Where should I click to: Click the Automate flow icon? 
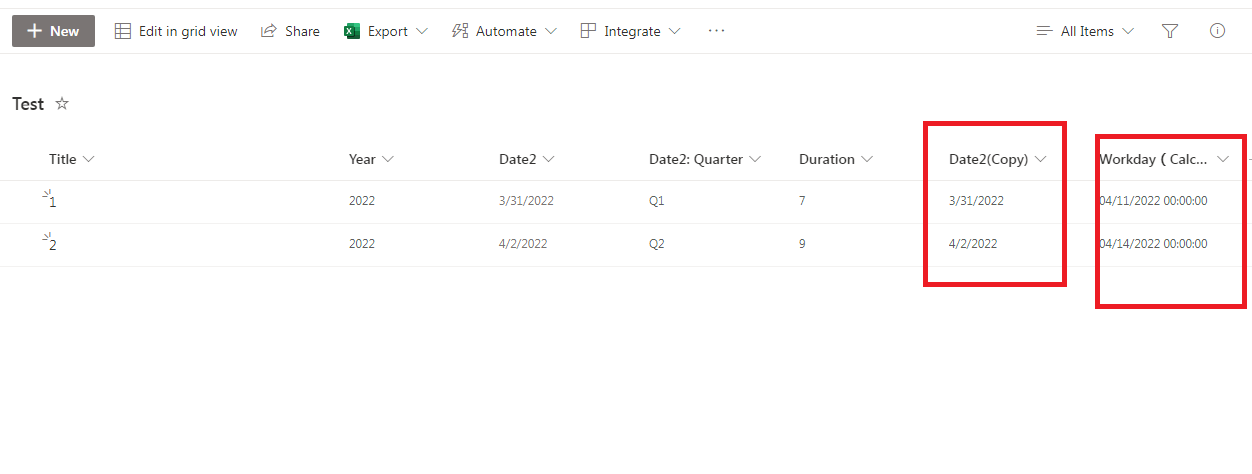[460, 31]
